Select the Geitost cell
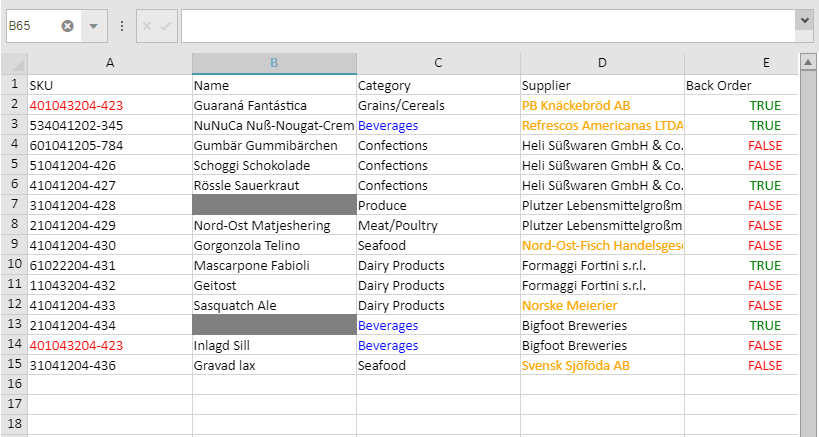 [x=274, y=286]
